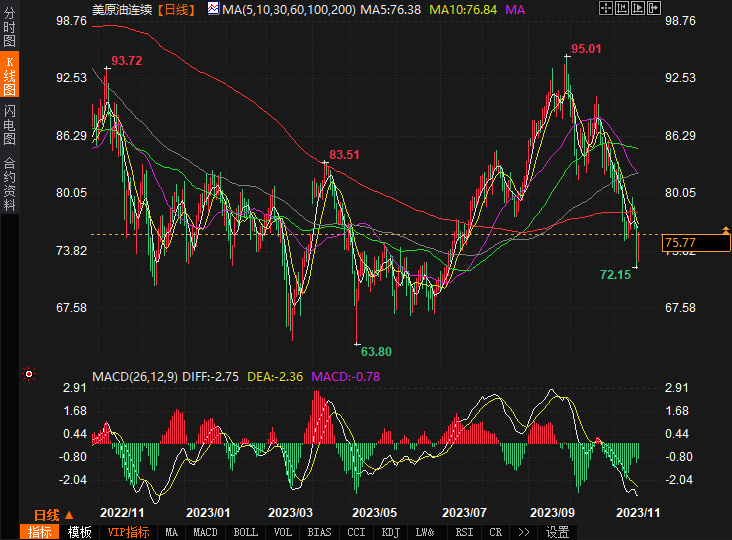This screenshot has width=732, height=540.
Task: Select the K线图 sidebar tab
Action: click(x=9, y=78)
